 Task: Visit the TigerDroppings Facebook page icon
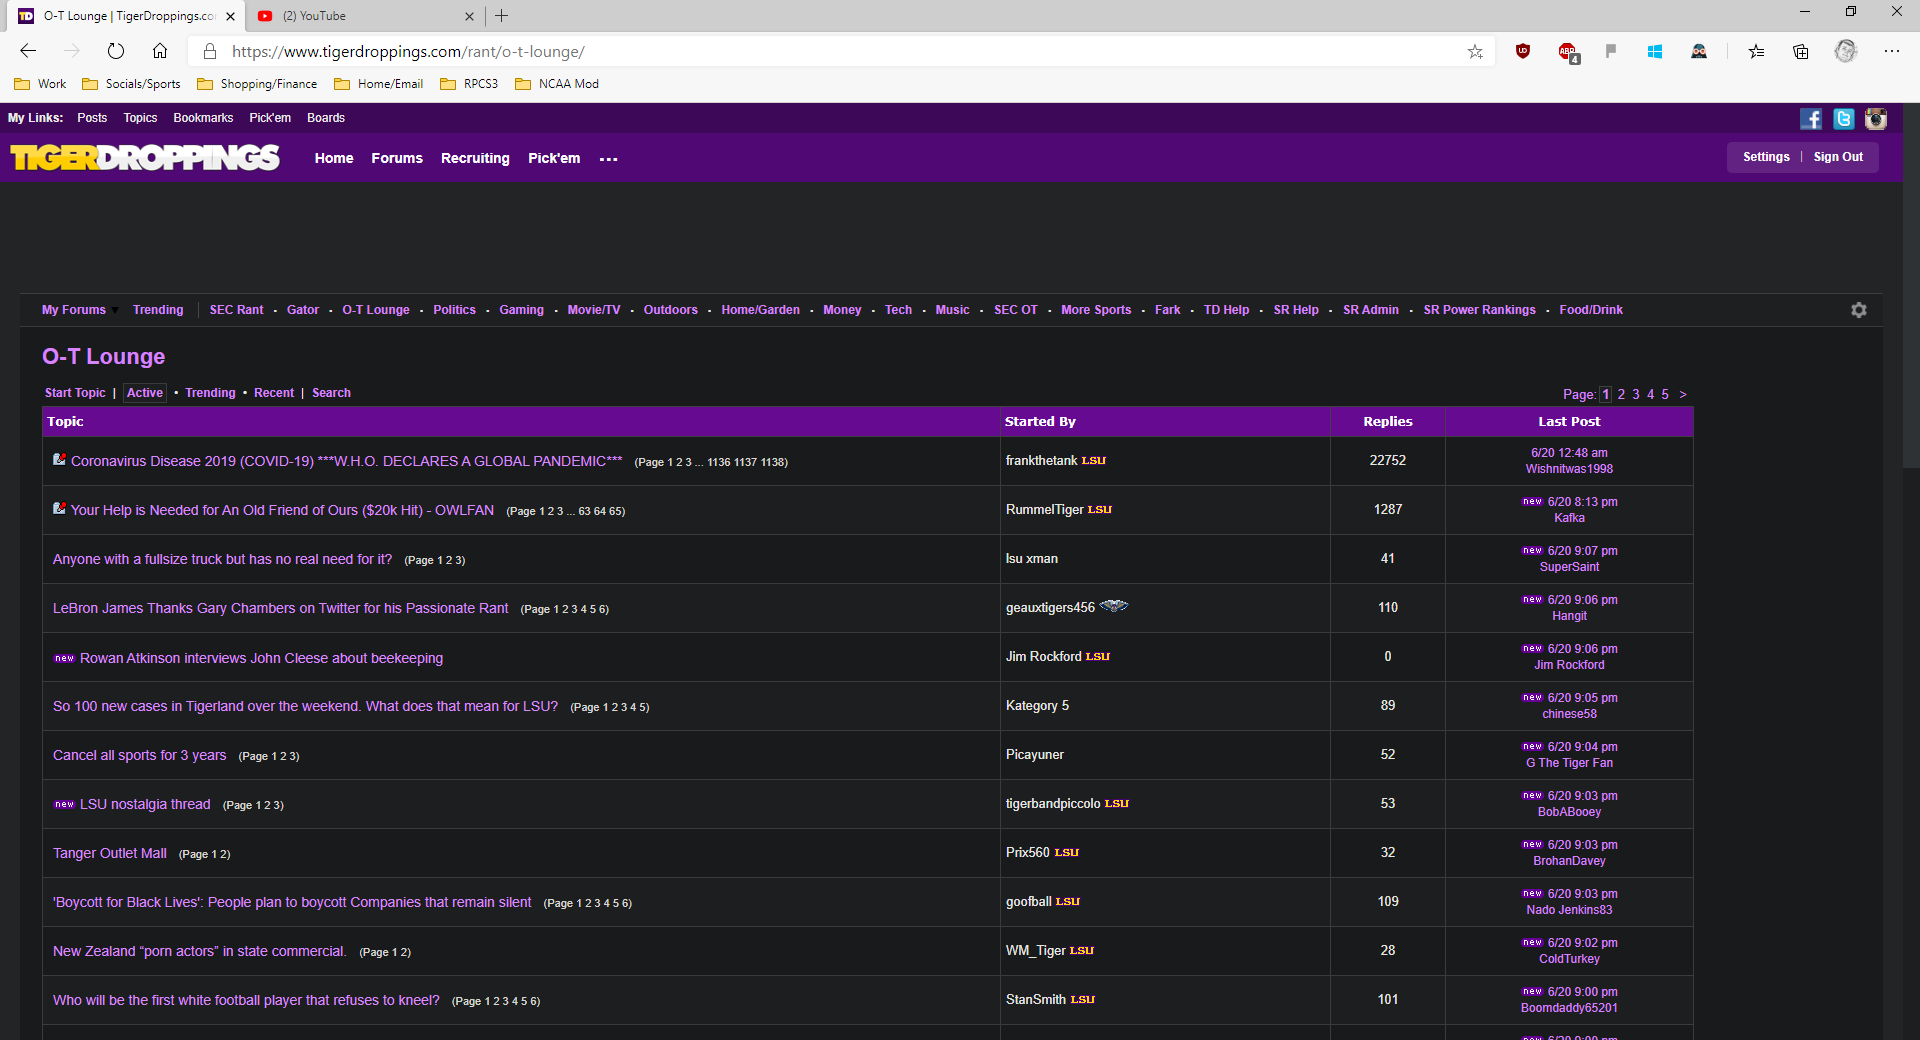click(x=1811, y=119)
